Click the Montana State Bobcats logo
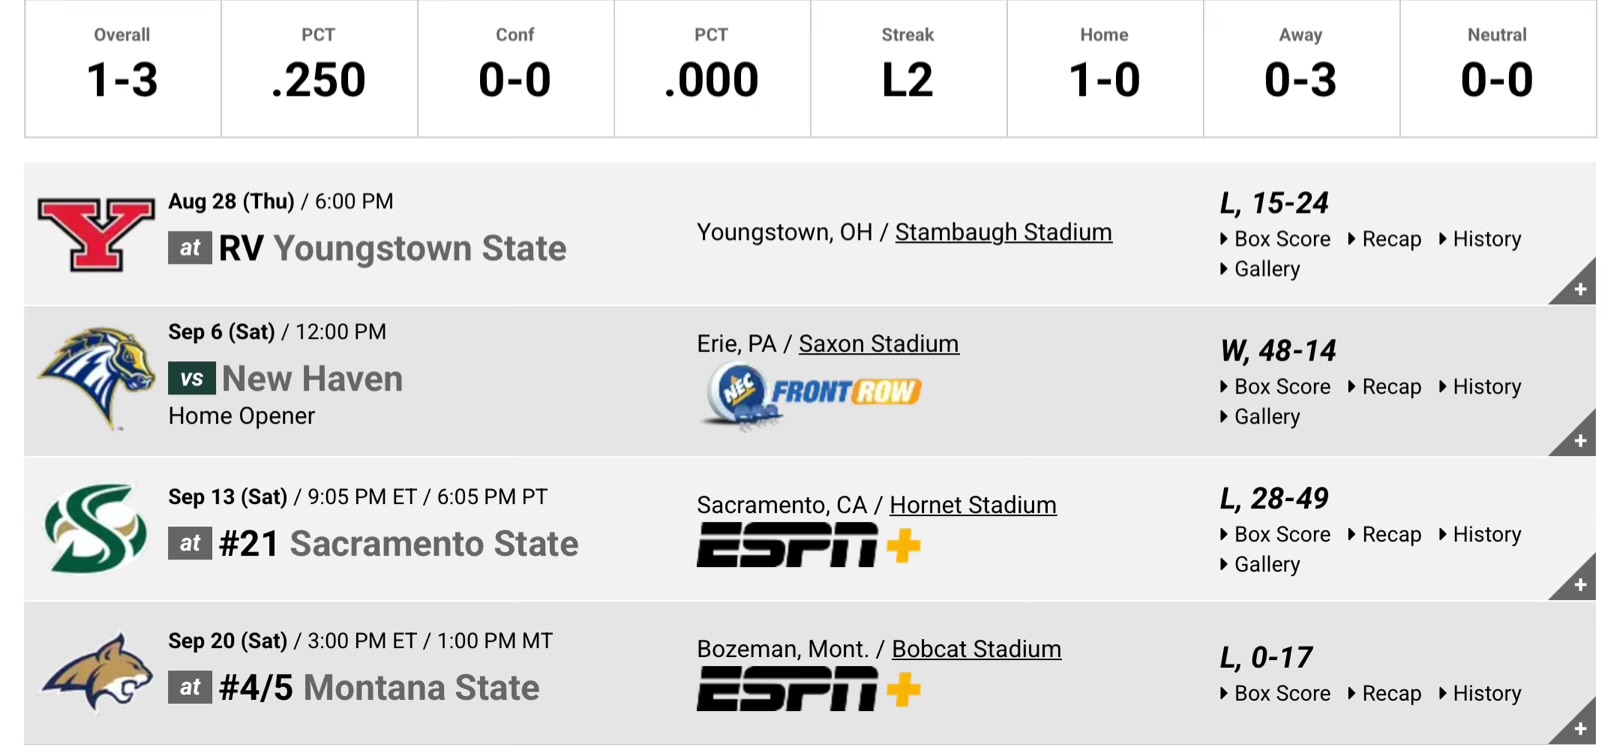This screenshot has width=1620, height=745. point(96,672)
